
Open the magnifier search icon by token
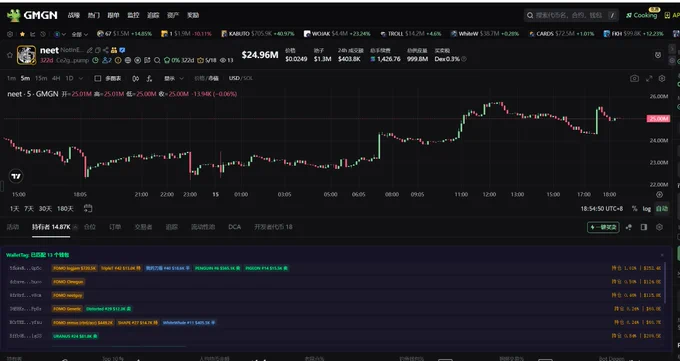pos(157,60)
